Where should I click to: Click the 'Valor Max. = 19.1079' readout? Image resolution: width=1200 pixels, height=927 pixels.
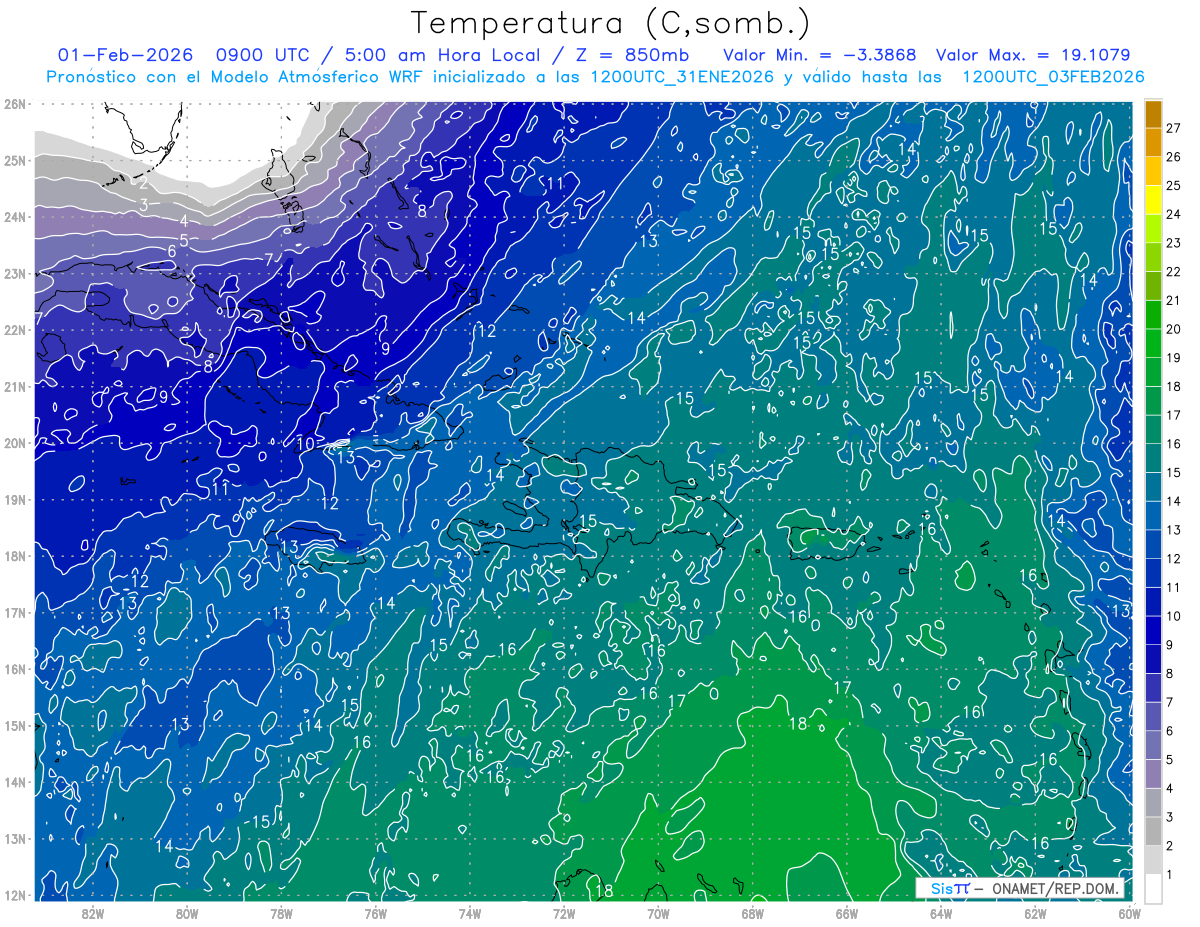(x=1034, y=55)
